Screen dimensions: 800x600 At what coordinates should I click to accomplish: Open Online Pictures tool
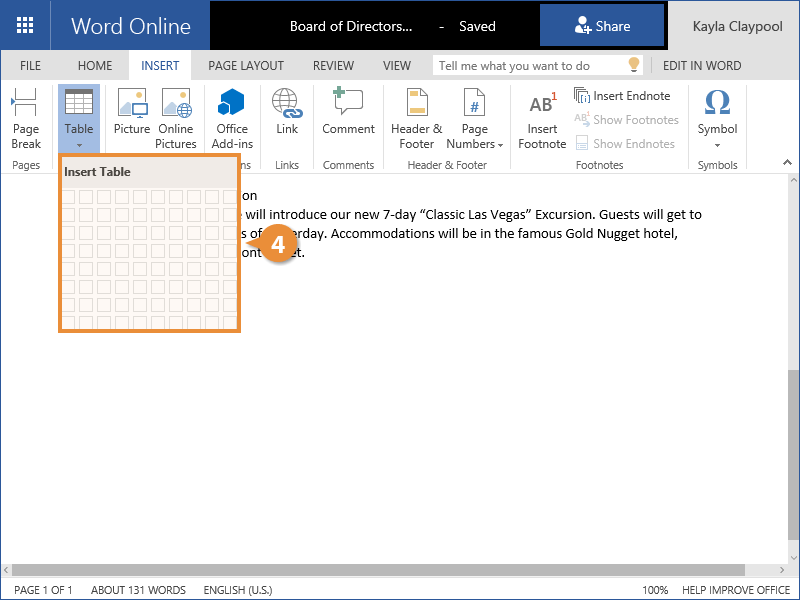click(176, 117)
